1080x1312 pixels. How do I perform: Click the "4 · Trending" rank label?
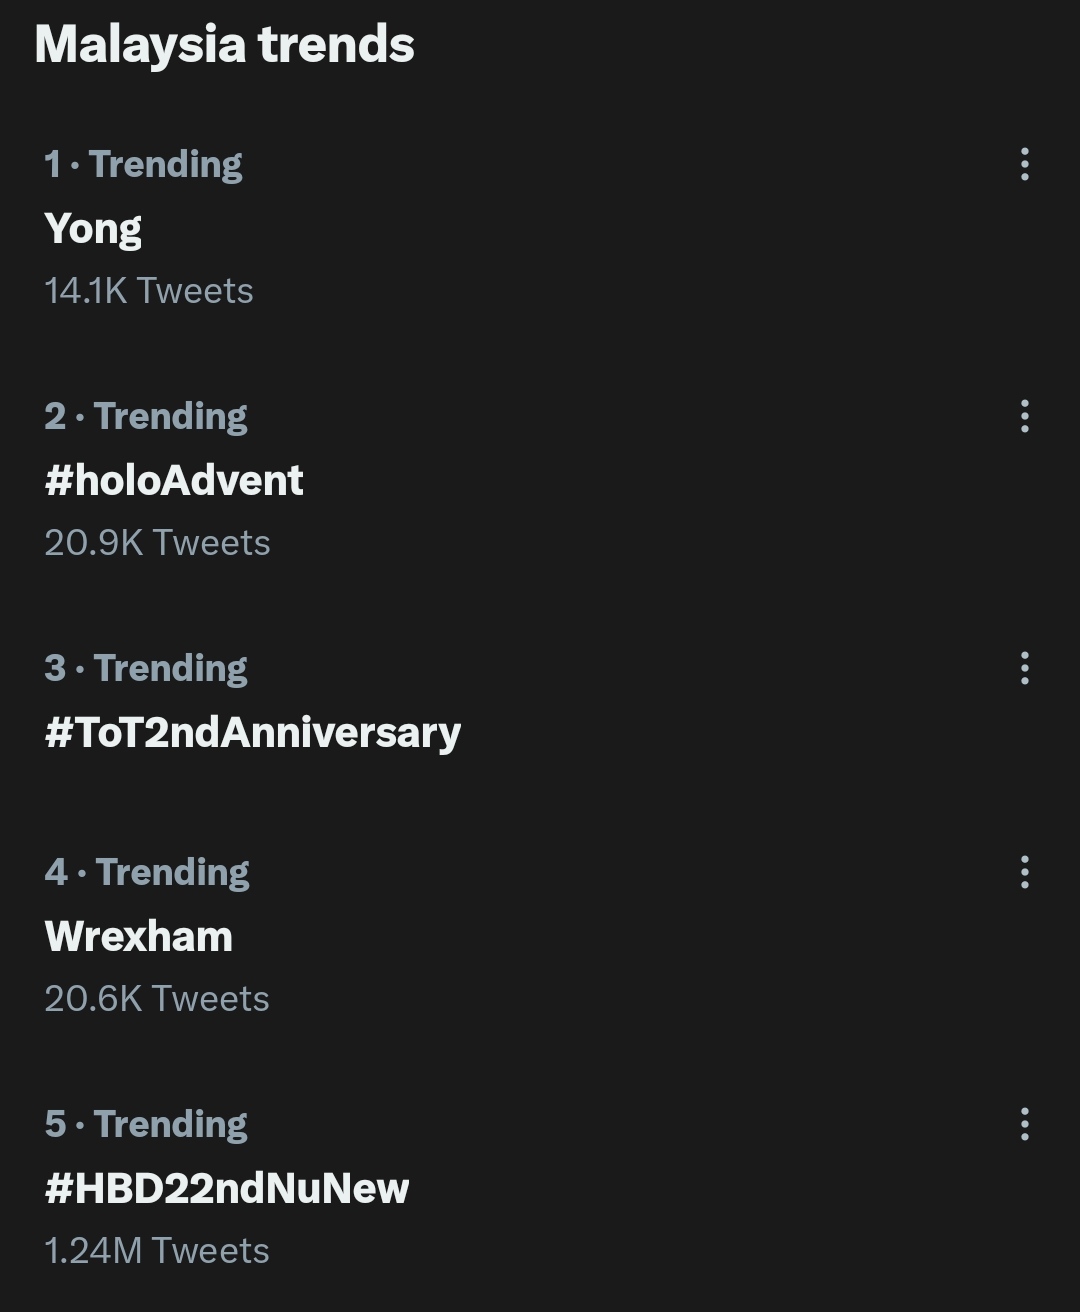(x=147, y=872)
